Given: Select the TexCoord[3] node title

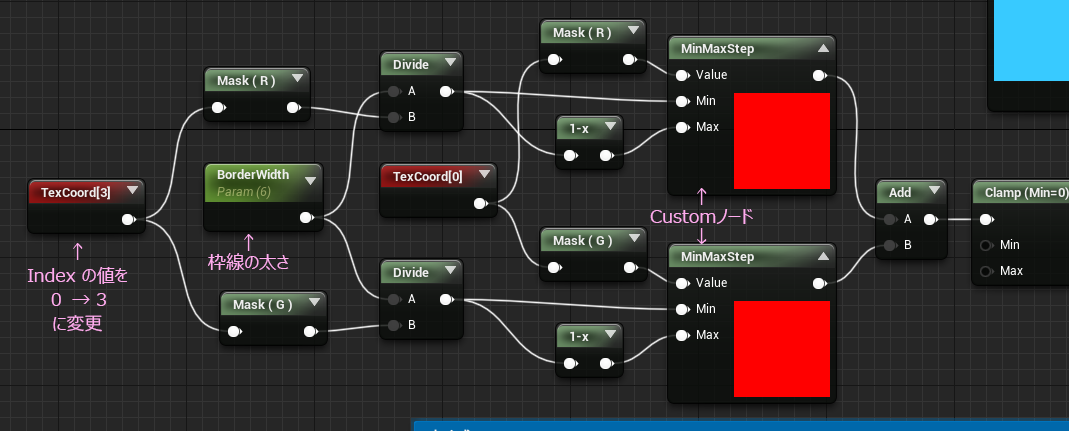Looking at the screenshot, I should 76,192.
